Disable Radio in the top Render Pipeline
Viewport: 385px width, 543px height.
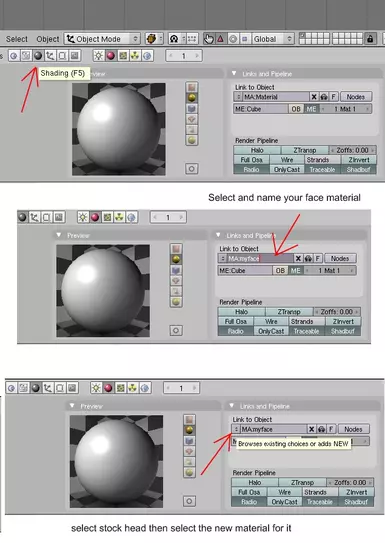(x=251, y=170)
